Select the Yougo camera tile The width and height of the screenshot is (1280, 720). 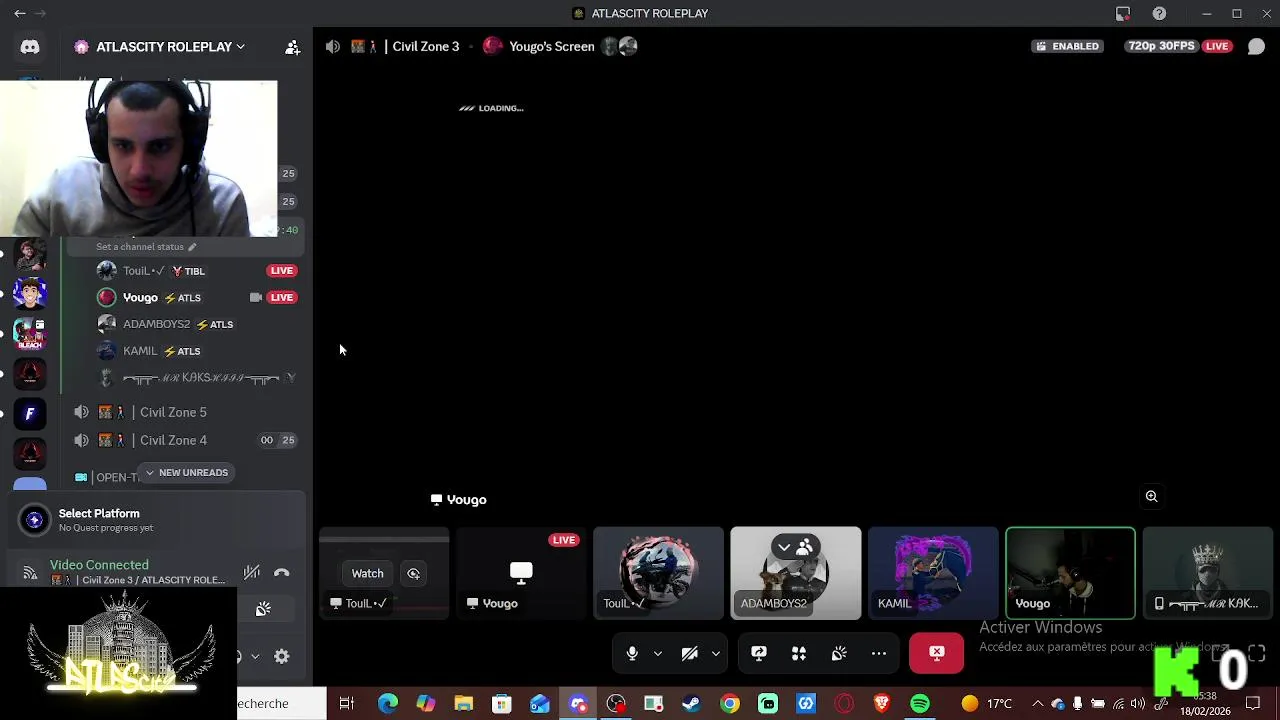pyautogui.click(x=1070, y=573)
